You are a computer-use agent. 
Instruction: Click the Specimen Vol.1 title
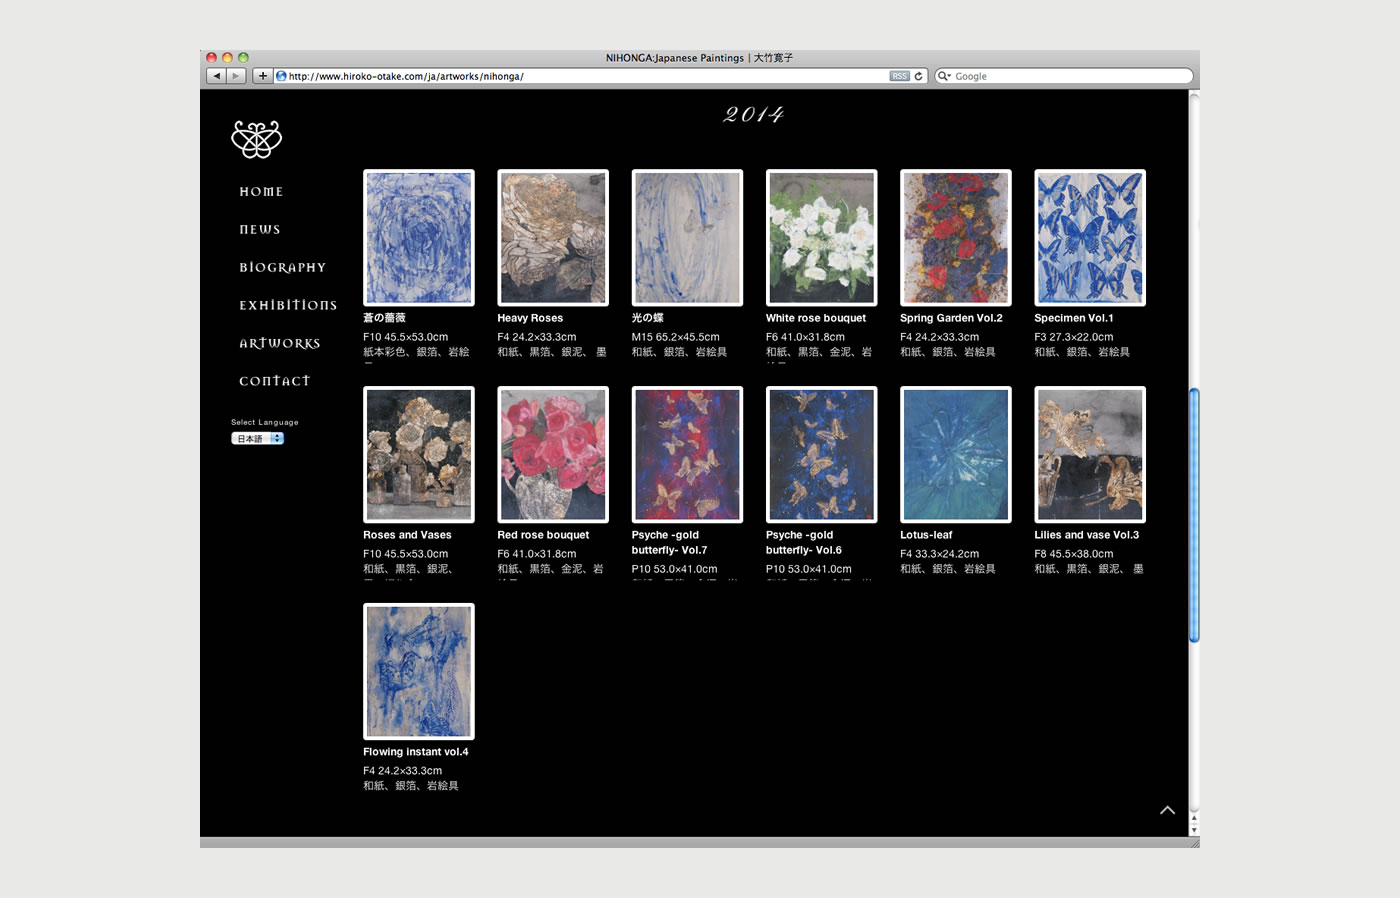point(1074,318)
